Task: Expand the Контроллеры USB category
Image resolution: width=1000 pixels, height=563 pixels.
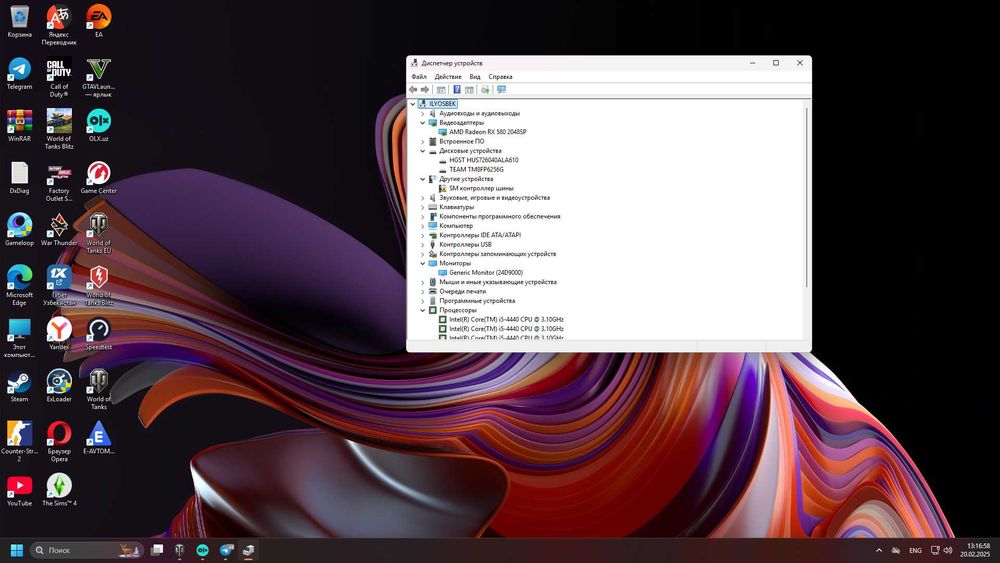Action: coord(422,244)
